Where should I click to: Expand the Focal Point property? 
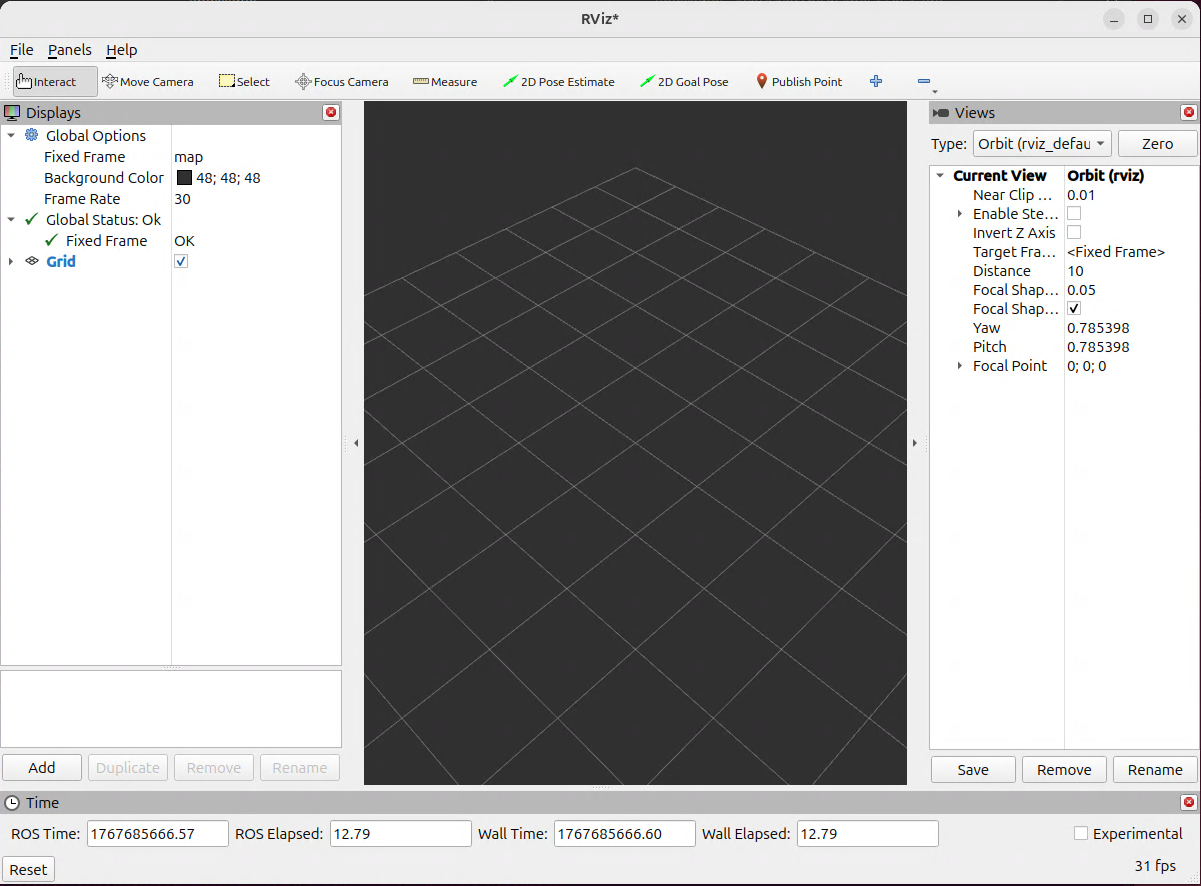pos(960,367)
